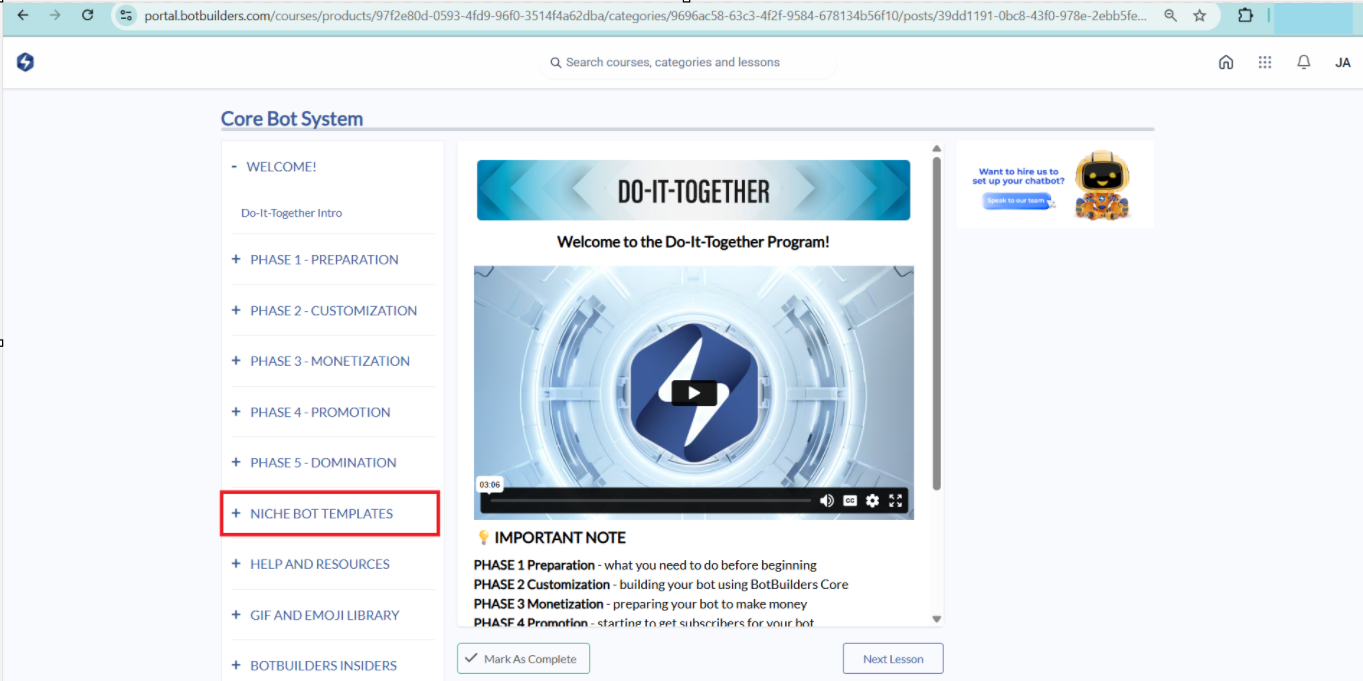
Task: Click the lesson content scrollbar
Action: click(x=937, y=323)
